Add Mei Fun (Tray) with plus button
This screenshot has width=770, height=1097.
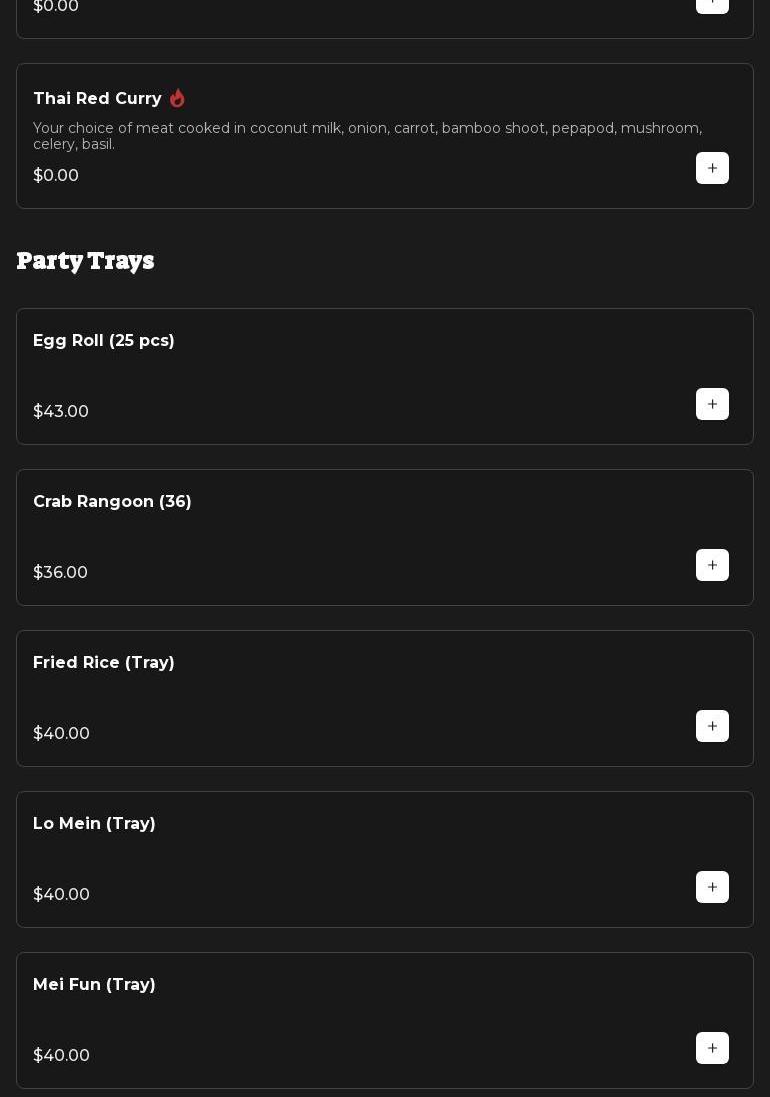712,1048
